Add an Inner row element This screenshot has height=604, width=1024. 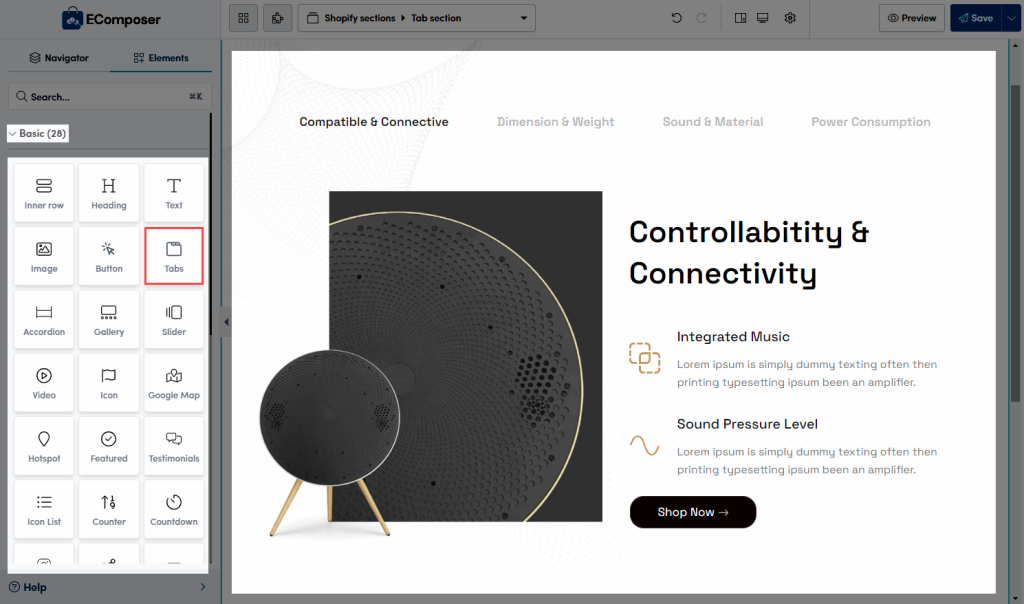pos(44,193)
